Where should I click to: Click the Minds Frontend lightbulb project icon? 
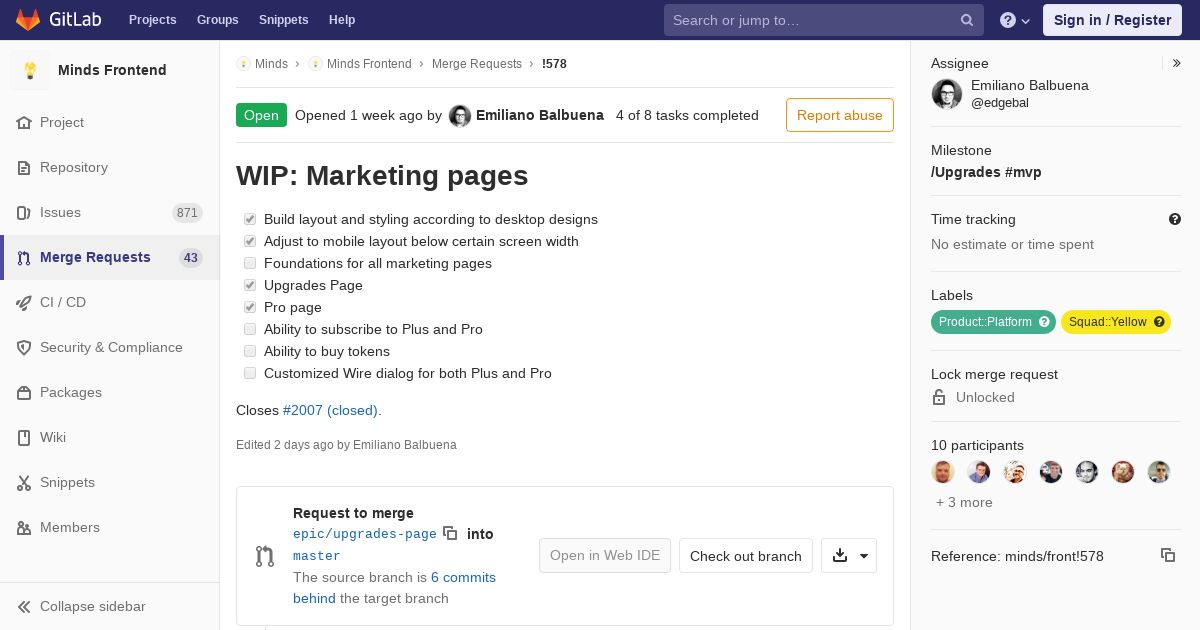30,70
